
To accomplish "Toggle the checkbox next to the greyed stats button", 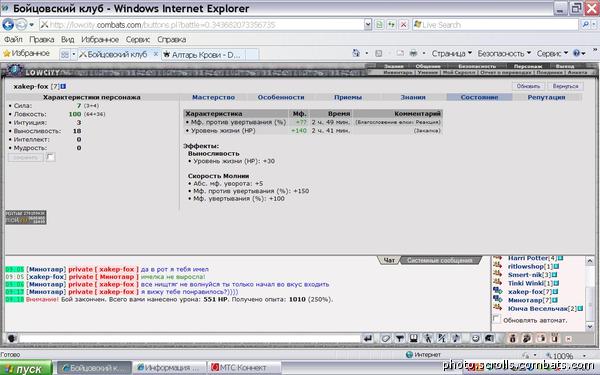I will (x=51, y=157).
